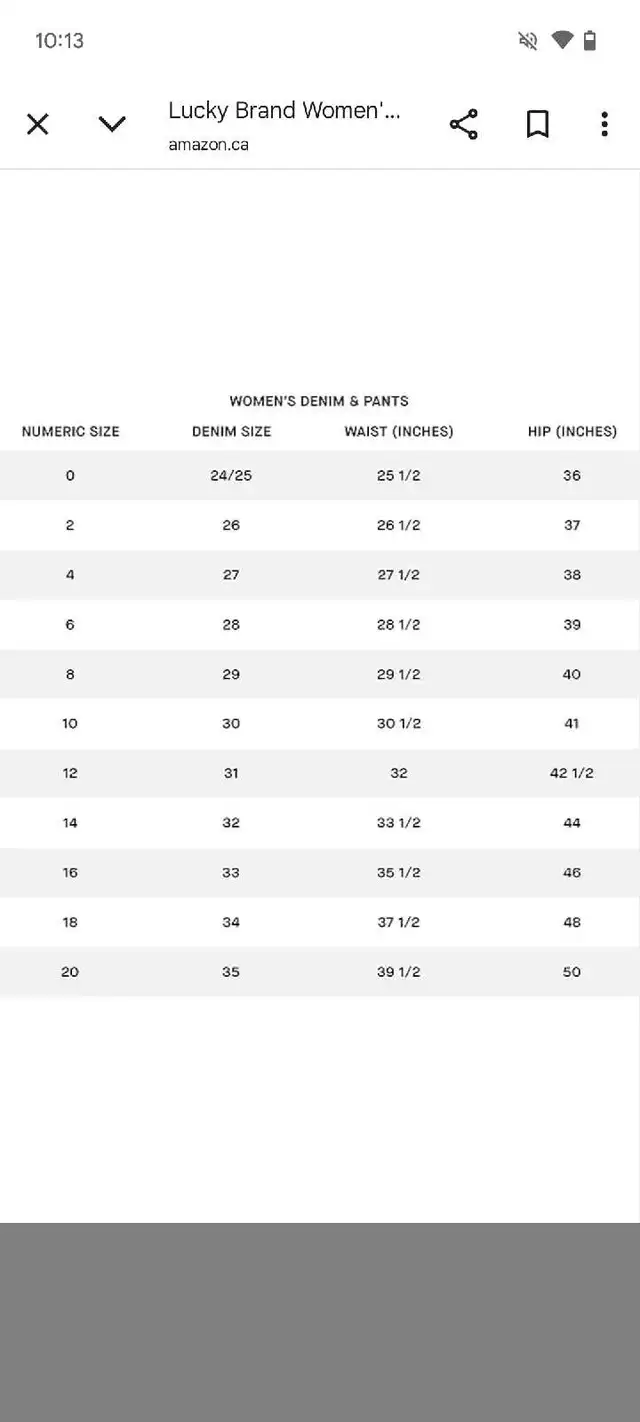Collapse the tab using down chevron
Image resolution: width=640 pixels, height=1422 pixels.
pyautogui.click(x=112, y=124)
